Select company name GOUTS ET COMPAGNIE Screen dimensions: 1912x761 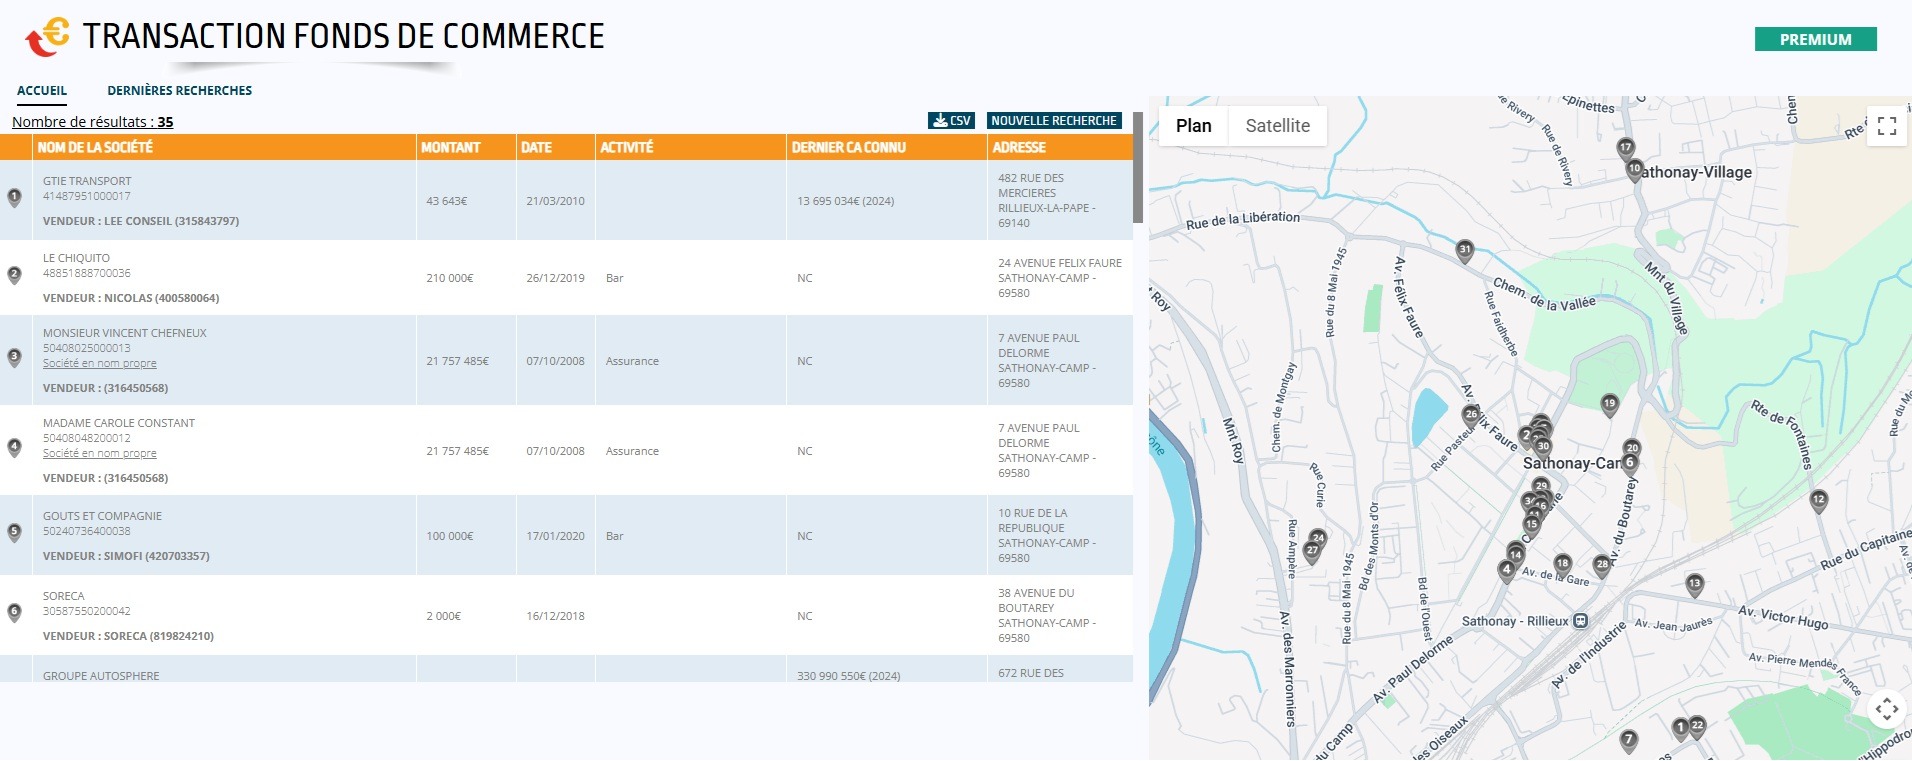(102, 516)
